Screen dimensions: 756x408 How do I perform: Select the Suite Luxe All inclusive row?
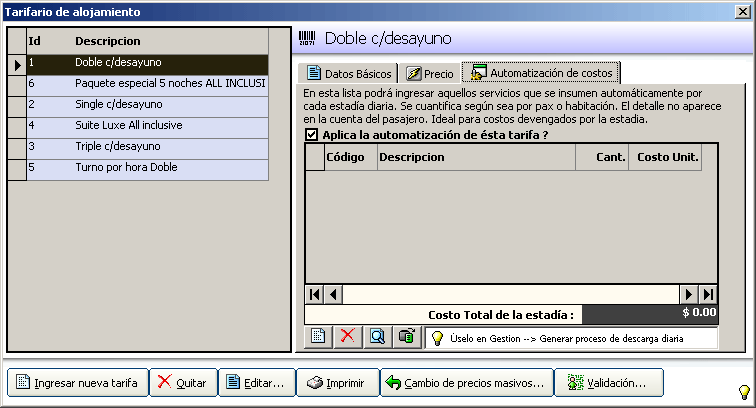(x=146, y=125)
